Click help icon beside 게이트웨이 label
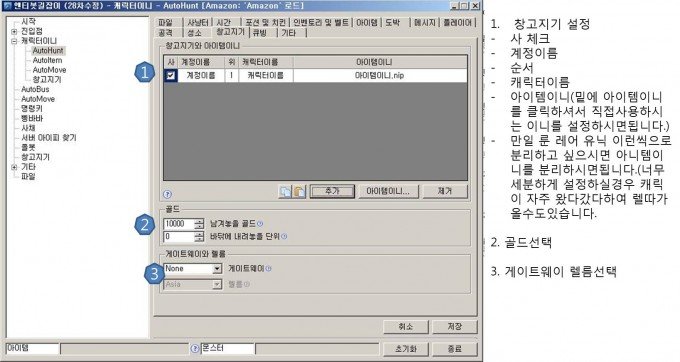680x362 pixels. point(268,269)
